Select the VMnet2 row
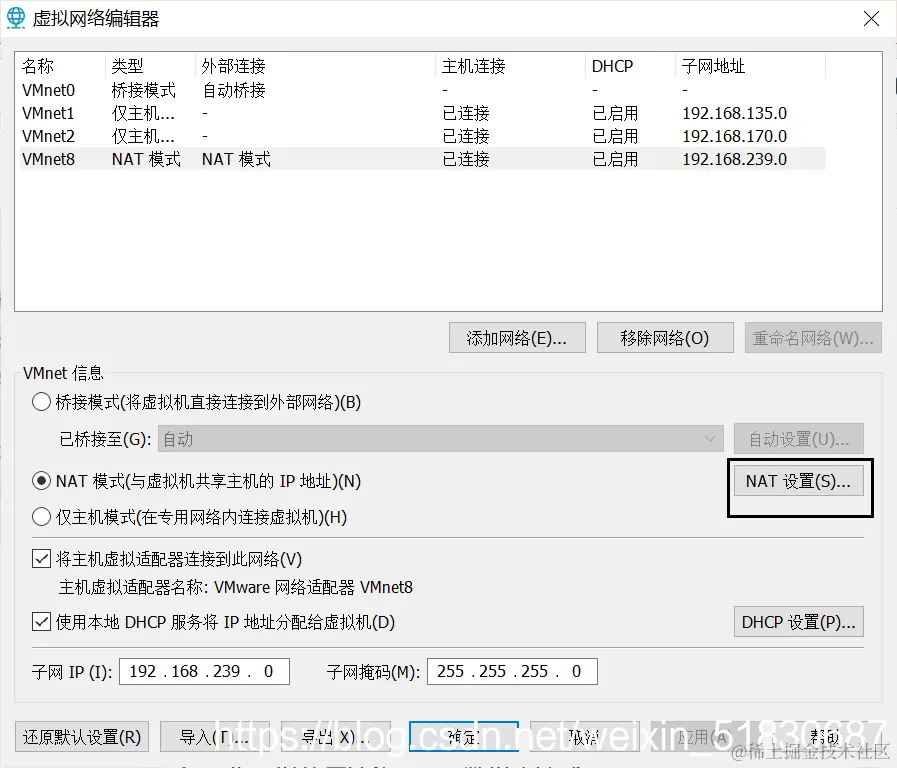The image size is (897, 768). (422, 136)
